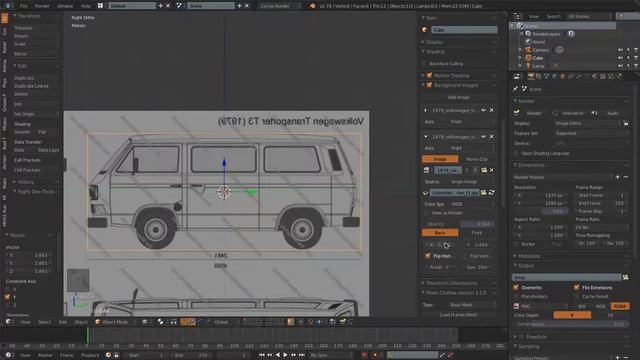Open the Window menu in top bar
The height and width of the screenshot is (360, 640).
click(65, 6)
